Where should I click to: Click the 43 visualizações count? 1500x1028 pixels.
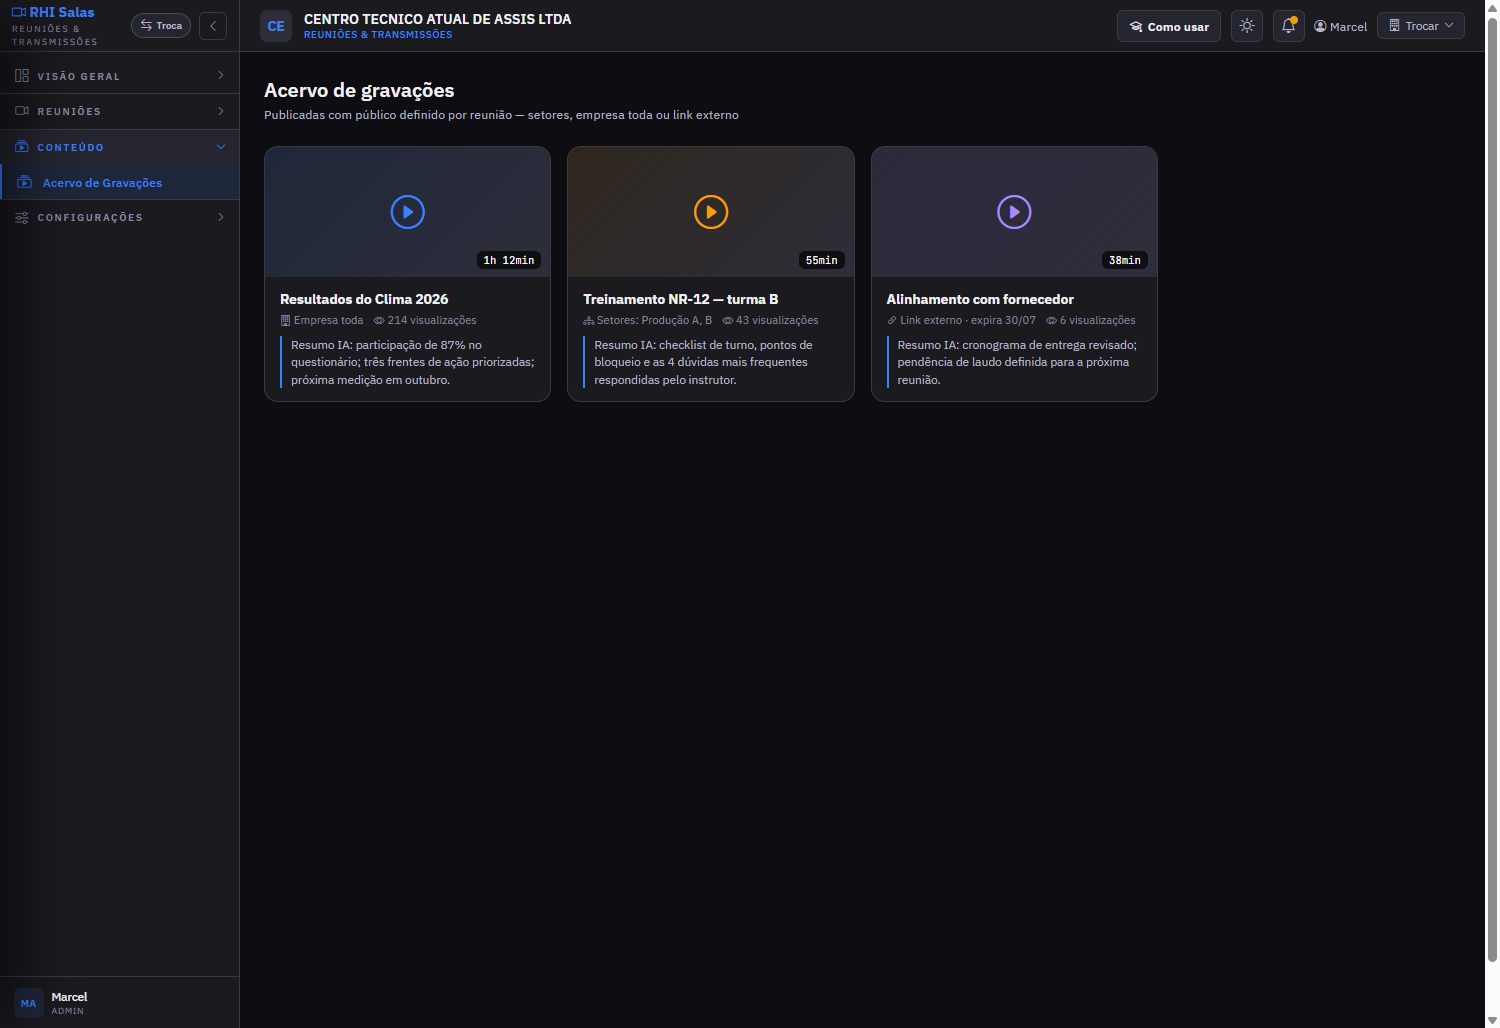click(x=770, y=320)
